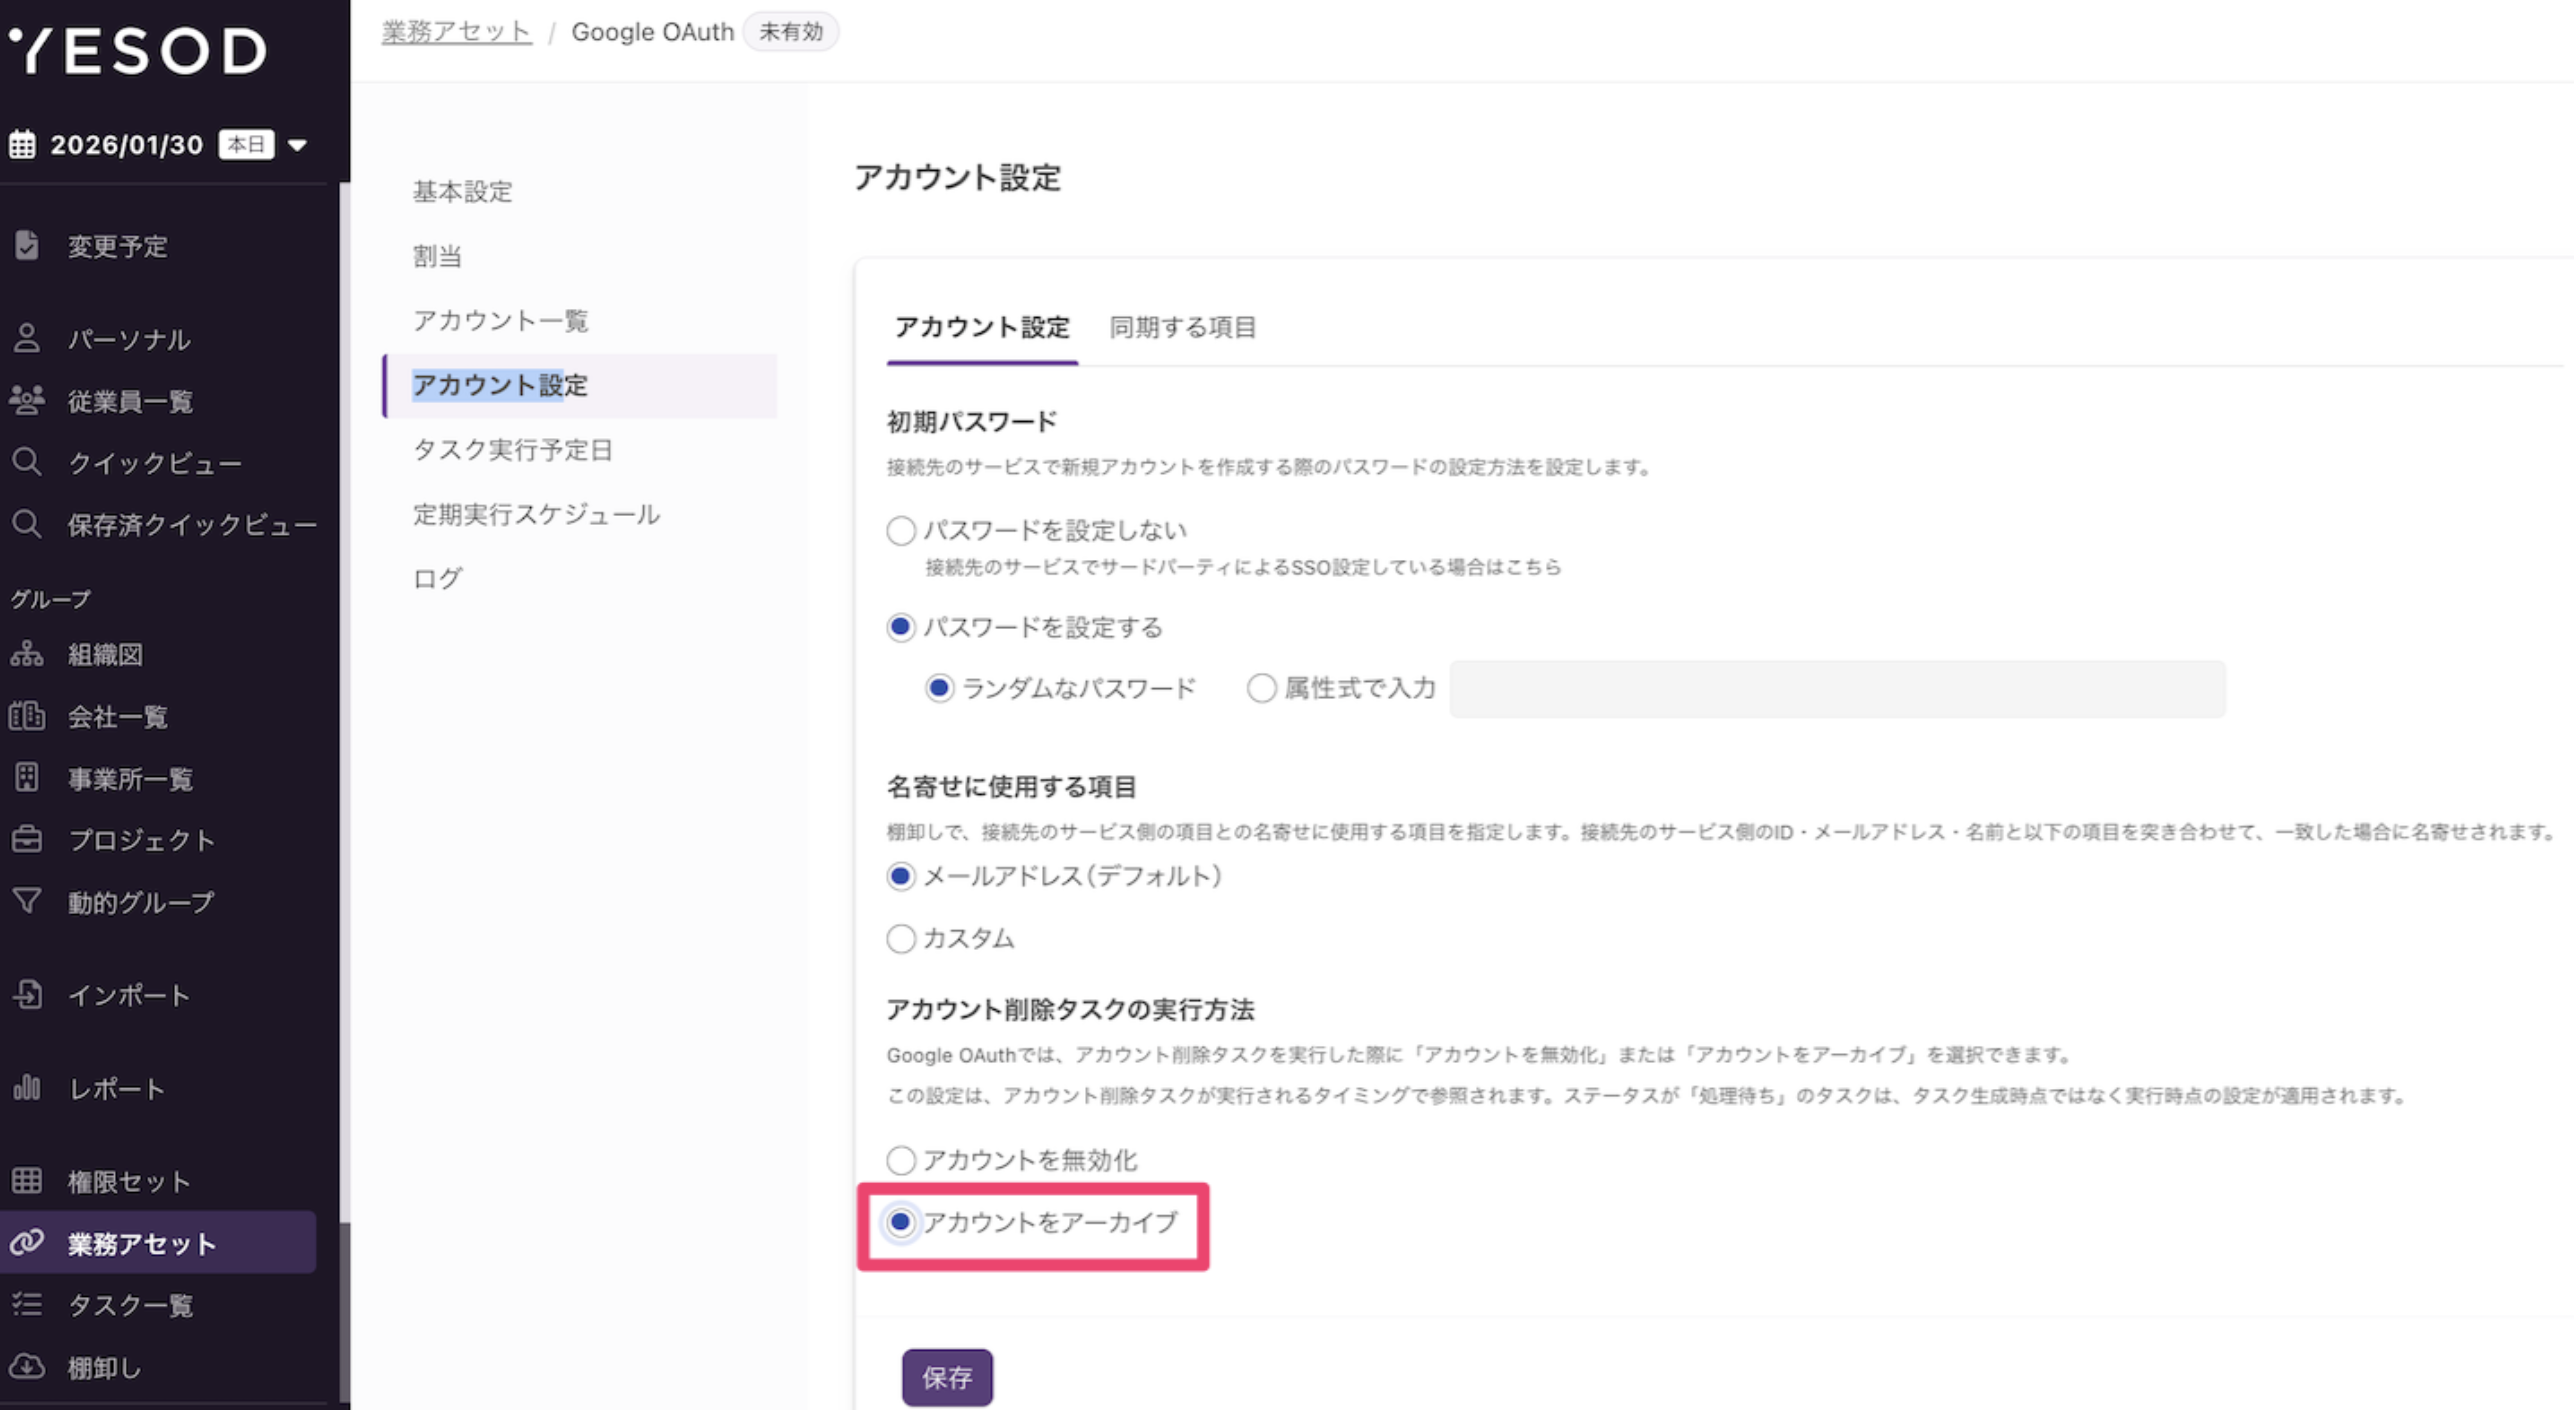
Task: Click the 業務アセット link icon
Action: click(27, 1242)
